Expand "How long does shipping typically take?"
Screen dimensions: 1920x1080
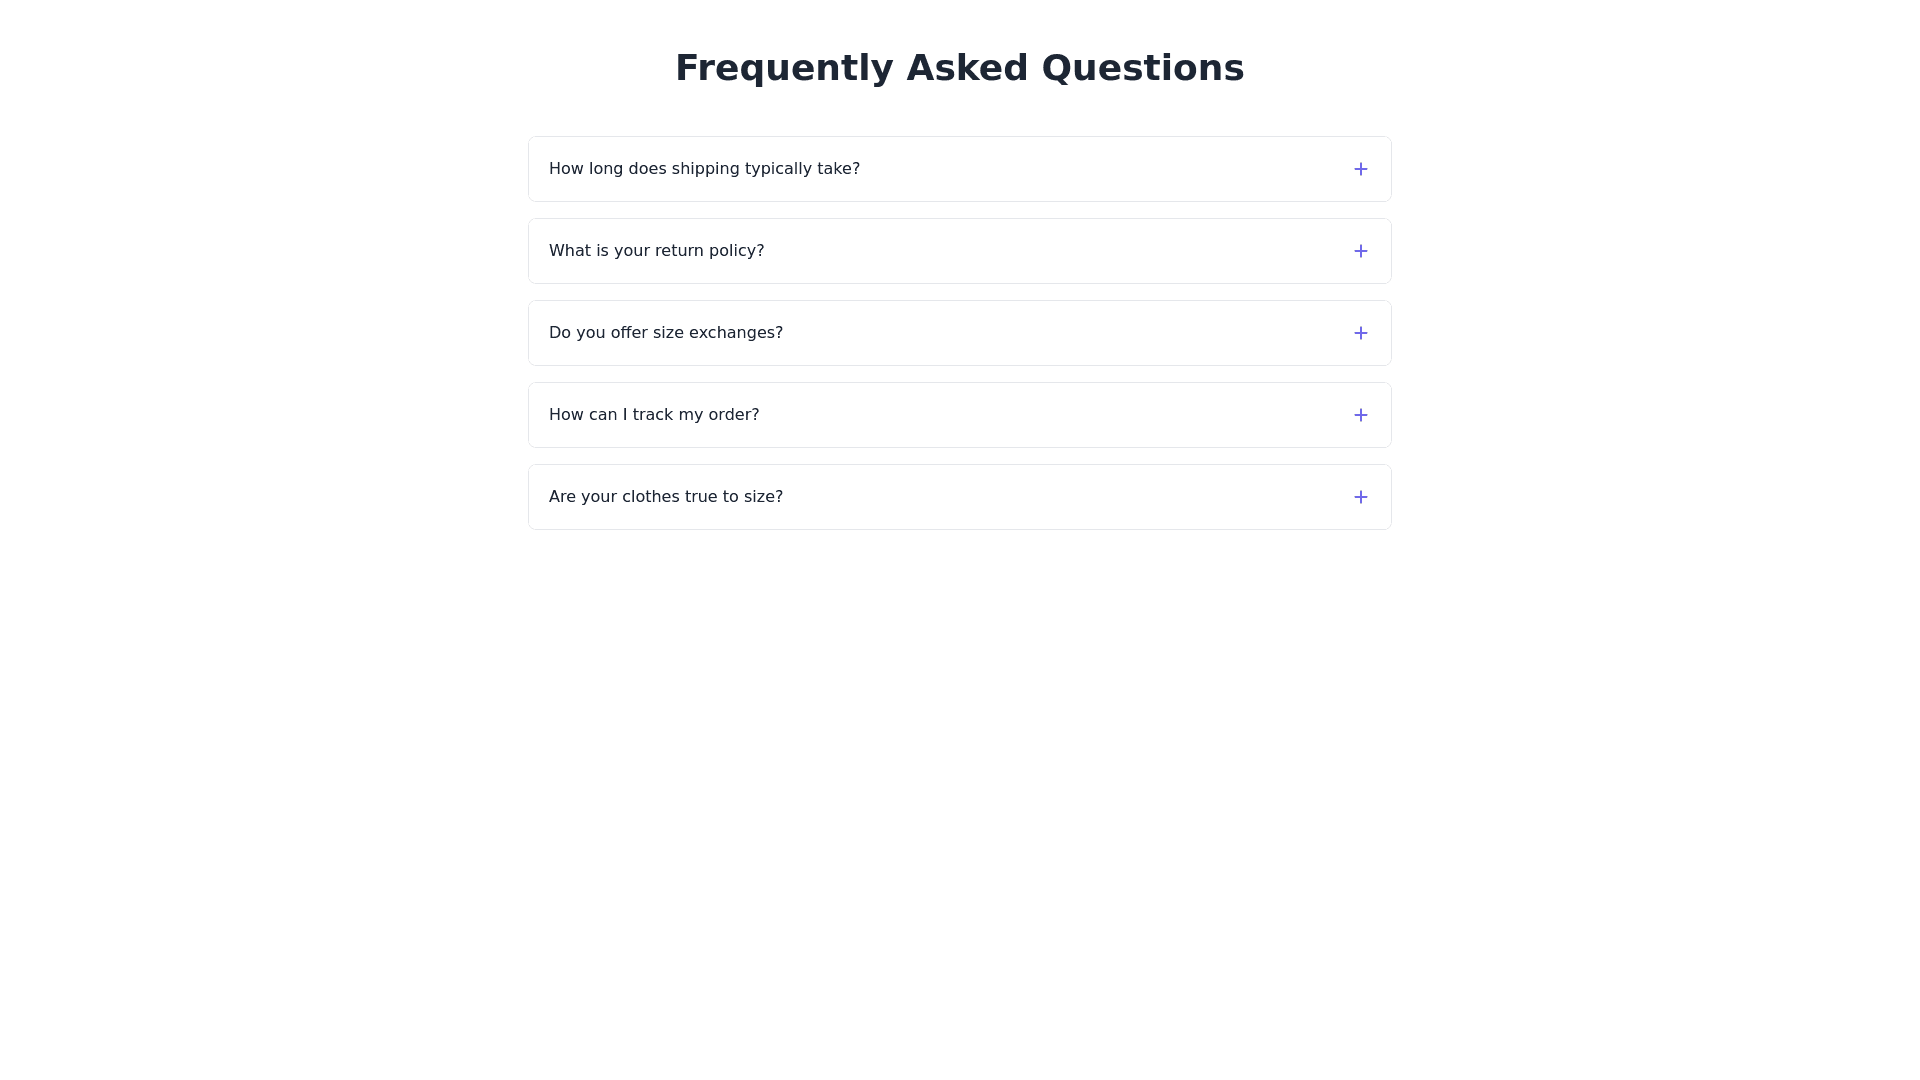pyautogui.click(x=704, y=169)
